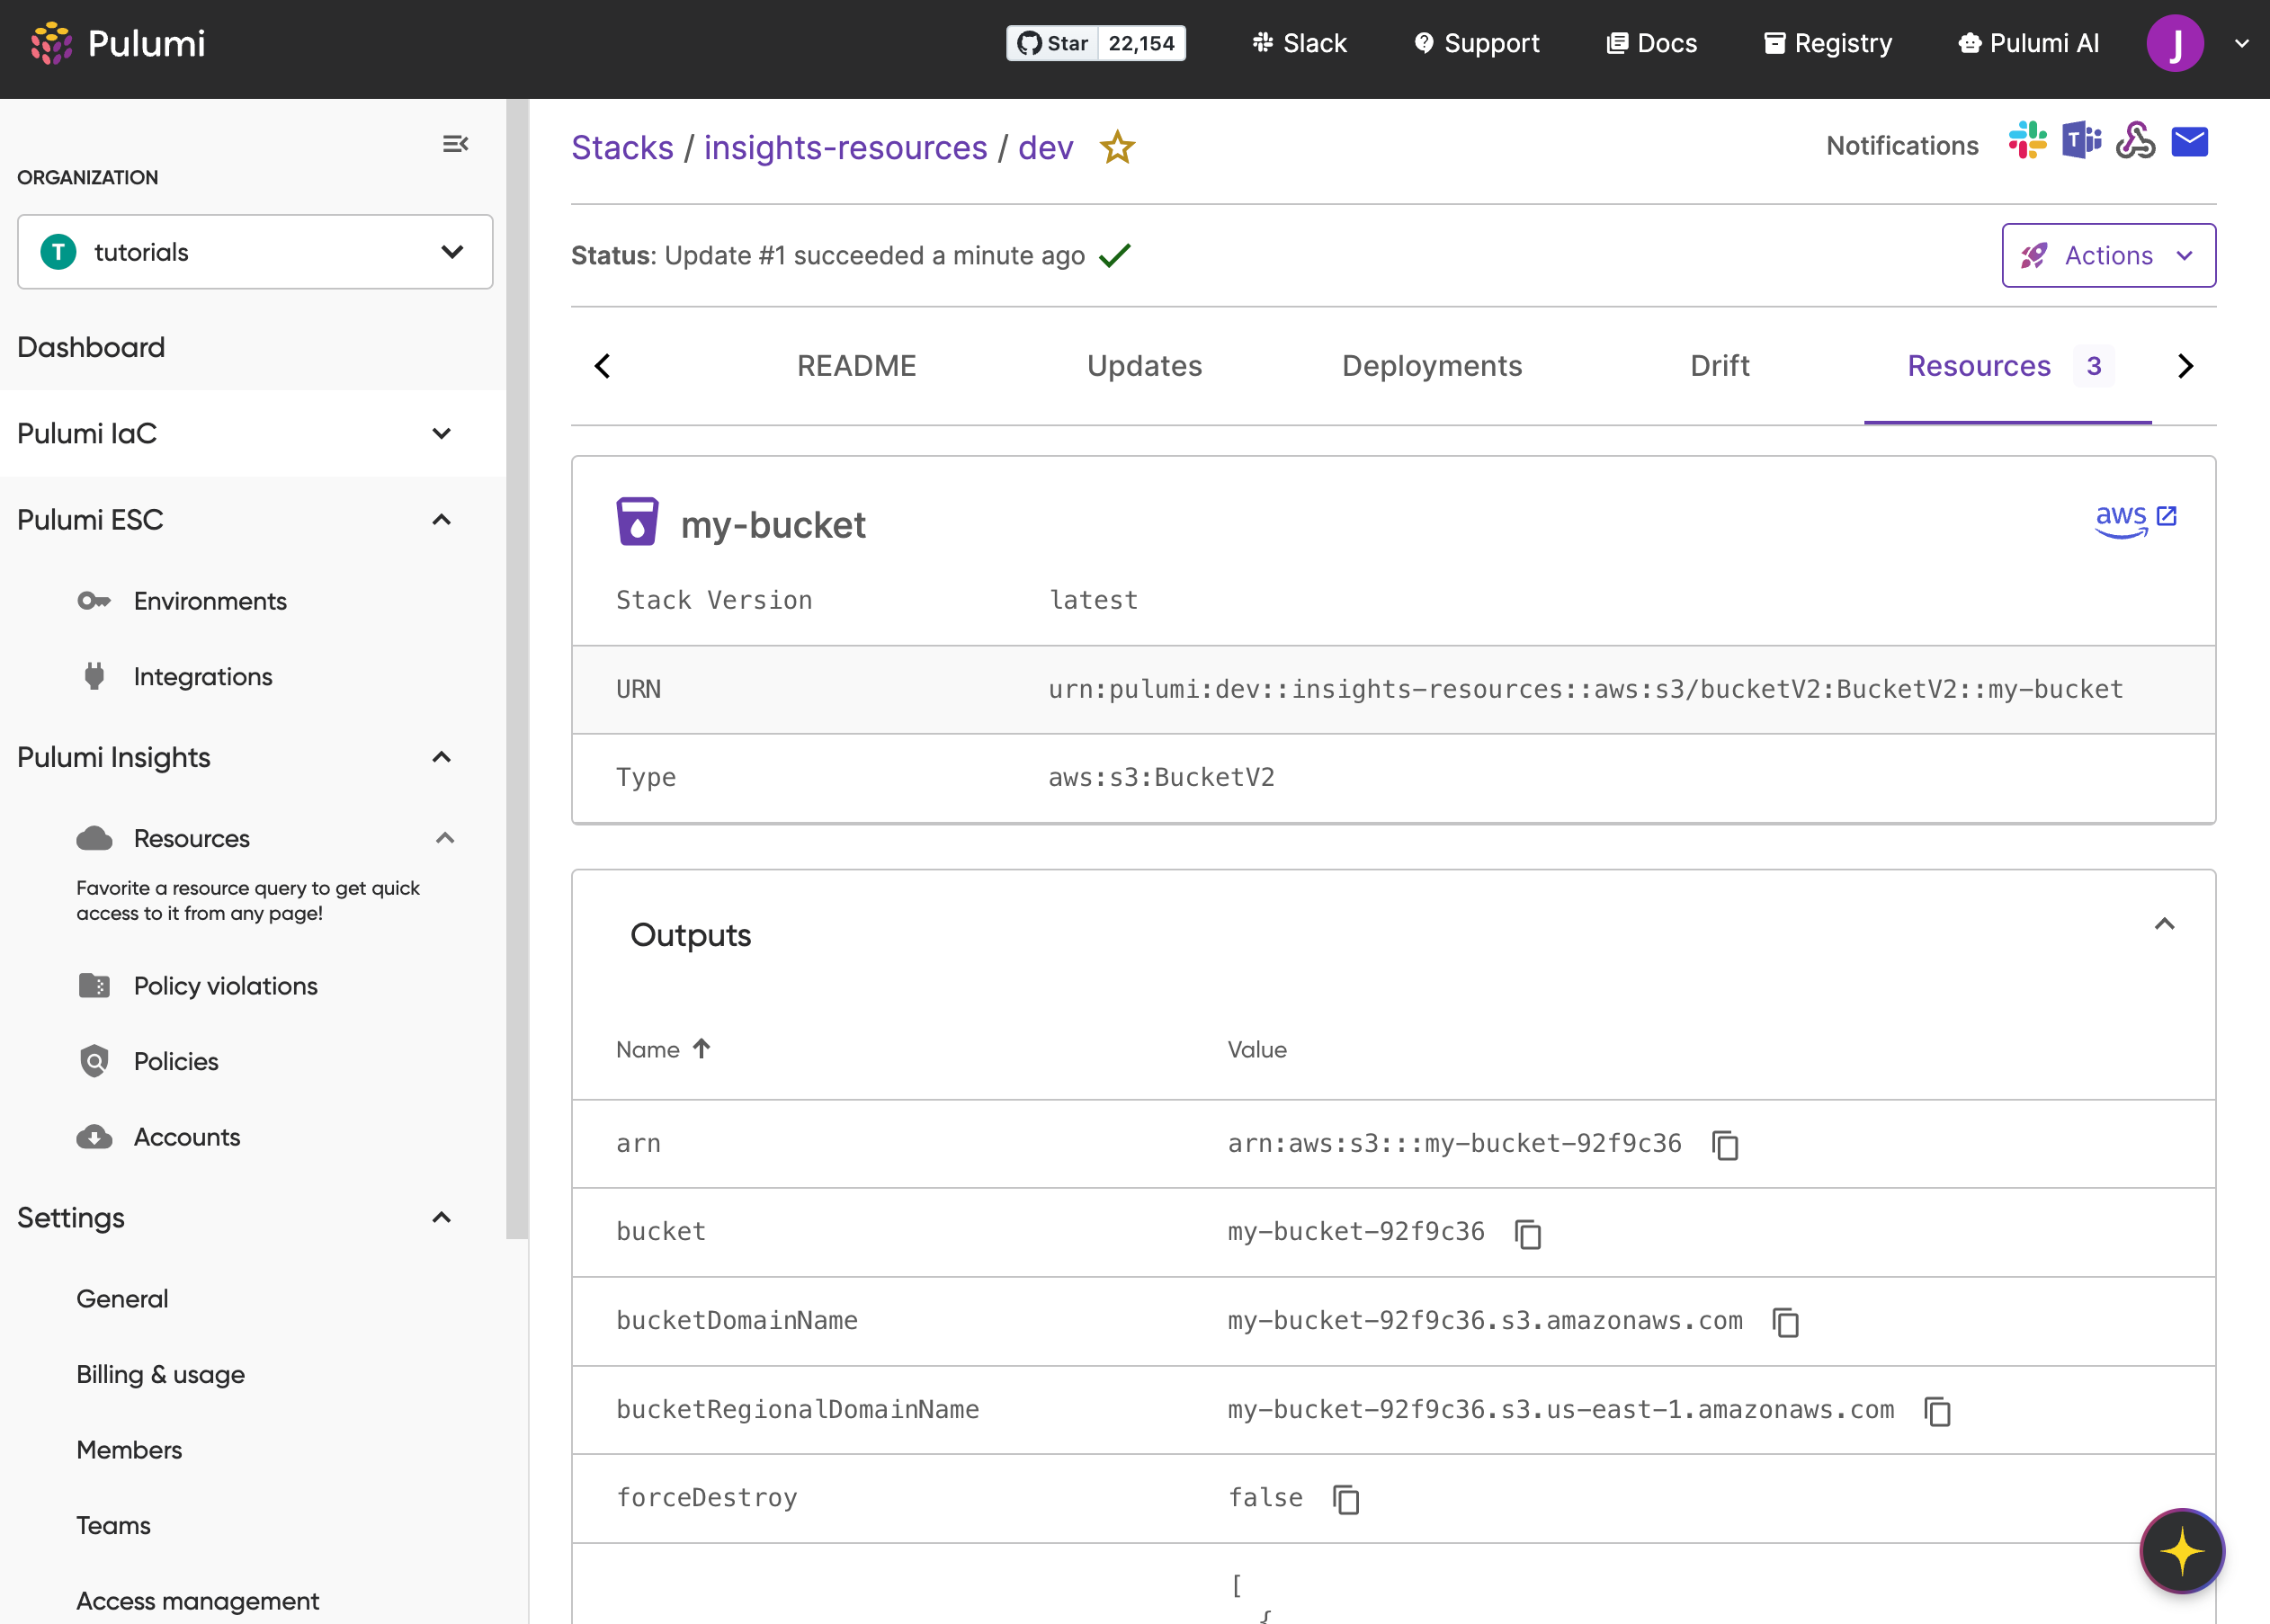
Task: Open General settings
Action: tap(122, 1298)
